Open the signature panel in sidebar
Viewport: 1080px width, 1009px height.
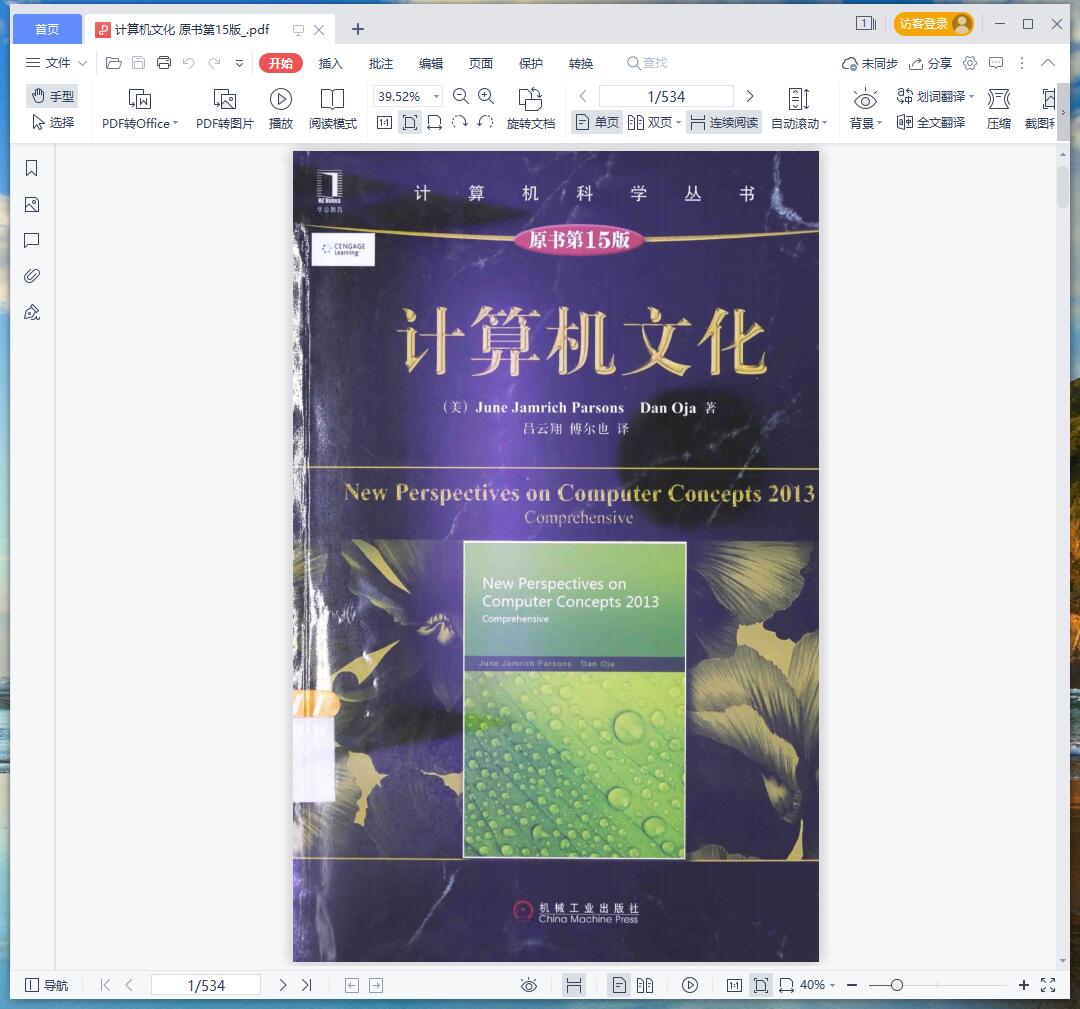tap(32, 313)
